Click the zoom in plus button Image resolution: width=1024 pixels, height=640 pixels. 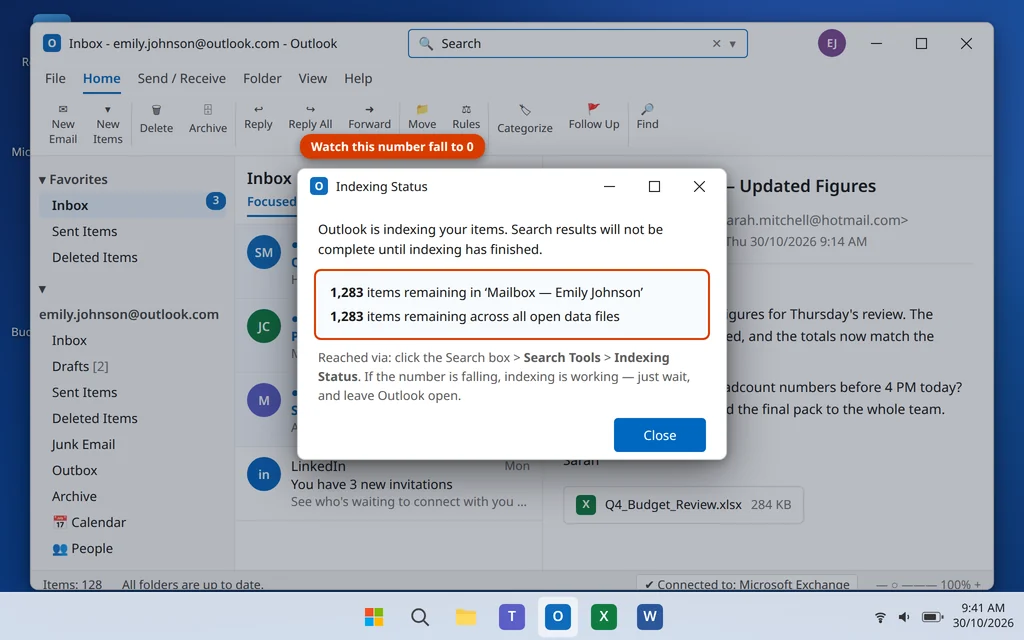(978, 585)
